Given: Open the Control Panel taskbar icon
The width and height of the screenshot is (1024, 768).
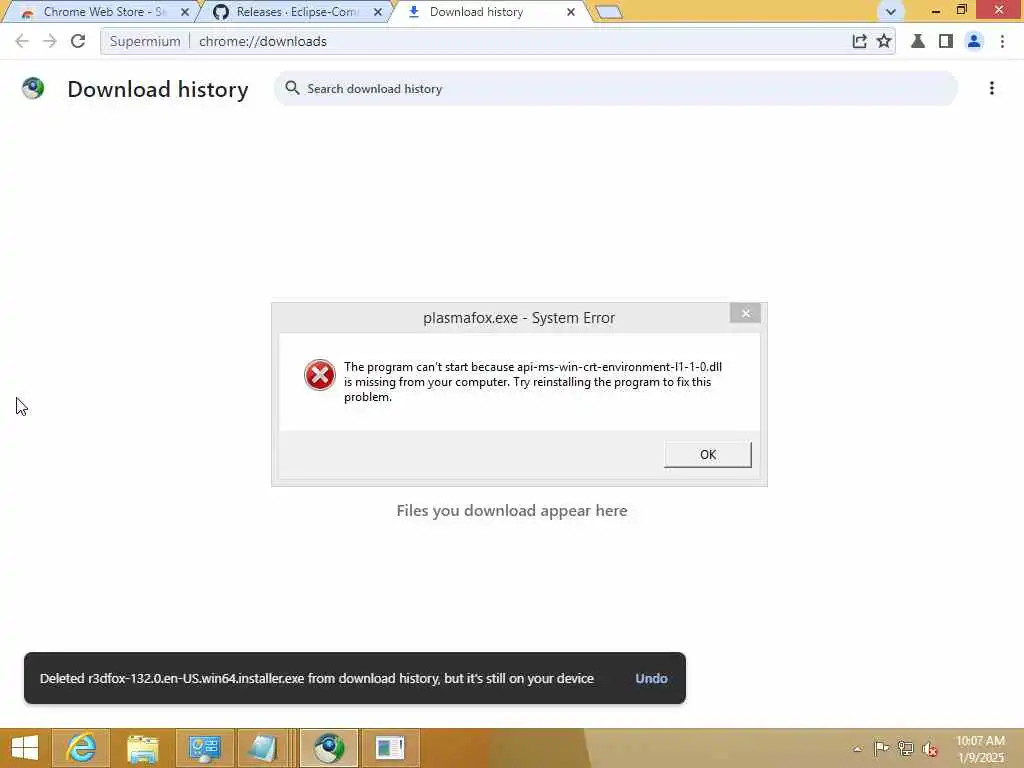Looking at the screenshot, I should pos(204,748).
